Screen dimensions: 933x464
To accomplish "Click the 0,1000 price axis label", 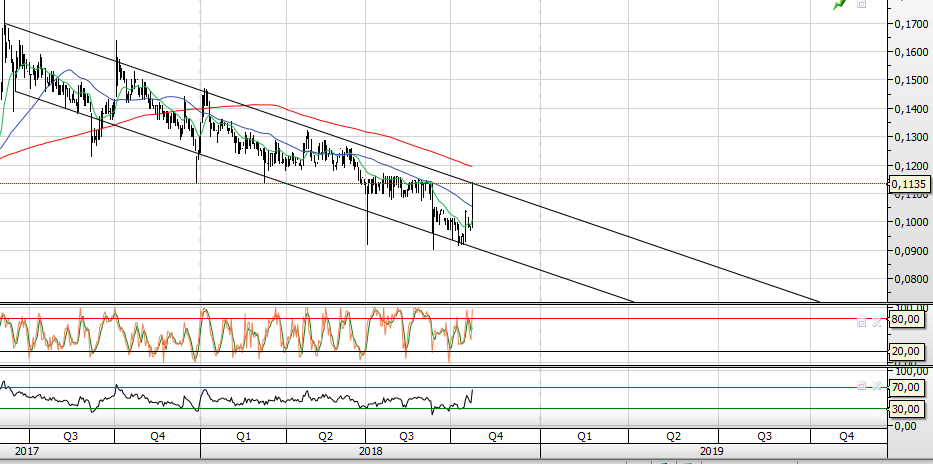I will point(911,222).
